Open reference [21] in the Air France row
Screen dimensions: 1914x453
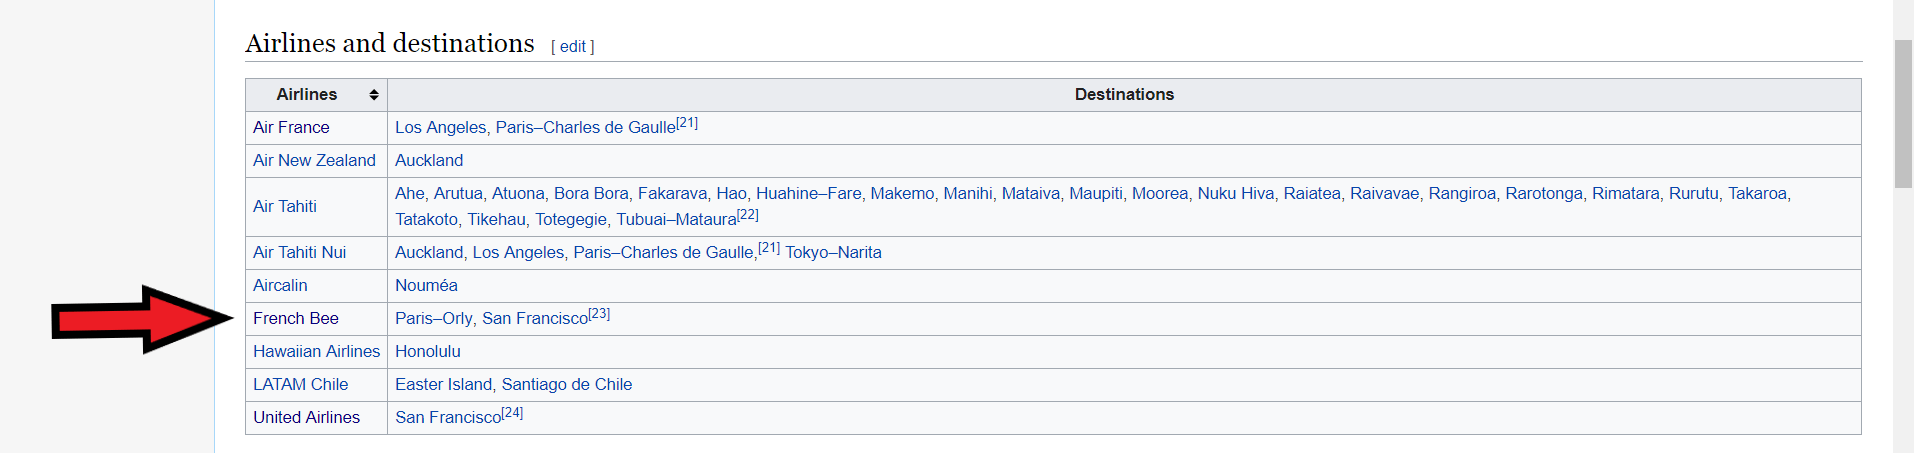tap(687, 123)
